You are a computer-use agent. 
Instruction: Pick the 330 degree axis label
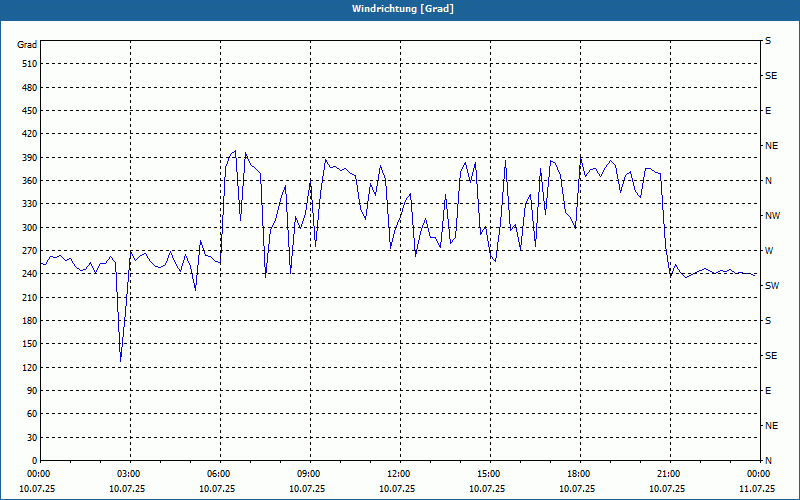coord(30,204)
